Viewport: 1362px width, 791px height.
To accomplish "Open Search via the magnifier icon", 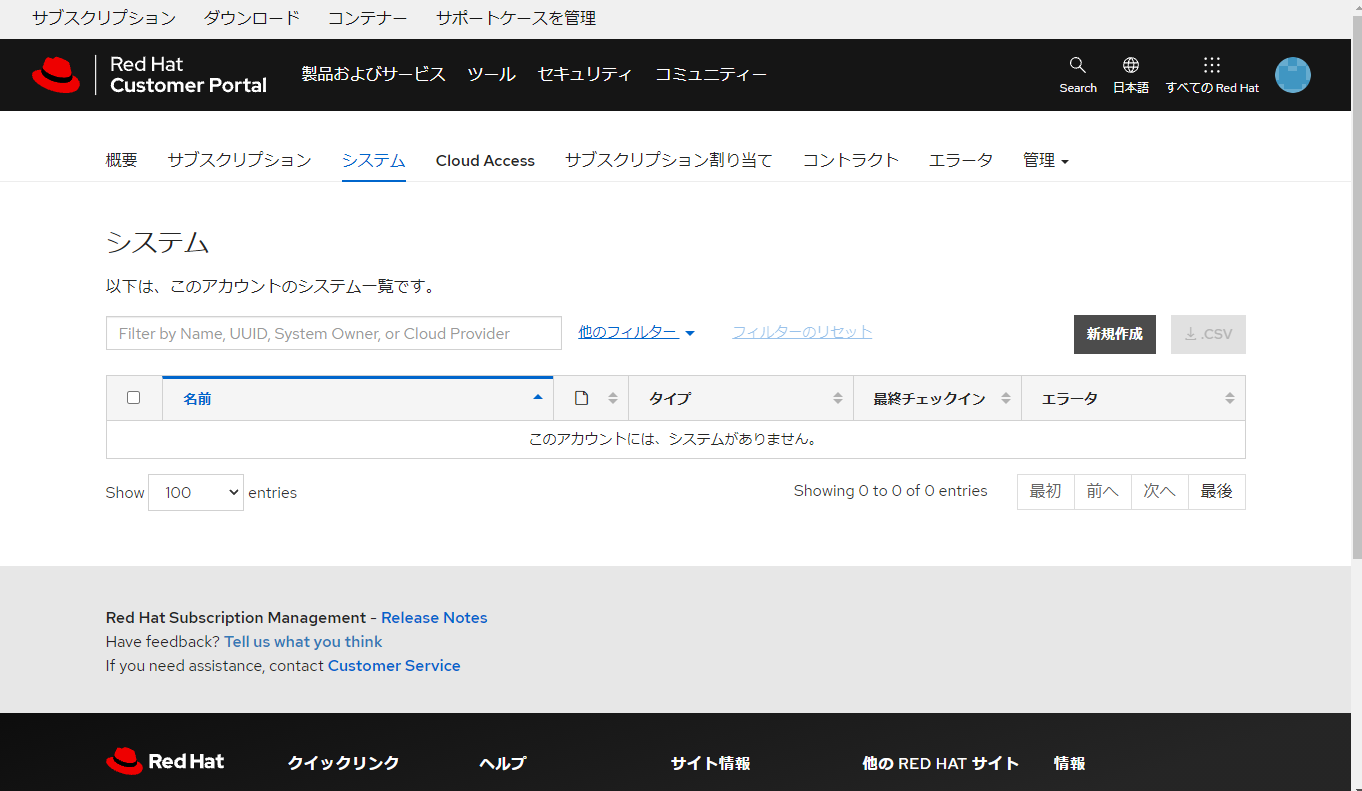I will coord(1077,73).
